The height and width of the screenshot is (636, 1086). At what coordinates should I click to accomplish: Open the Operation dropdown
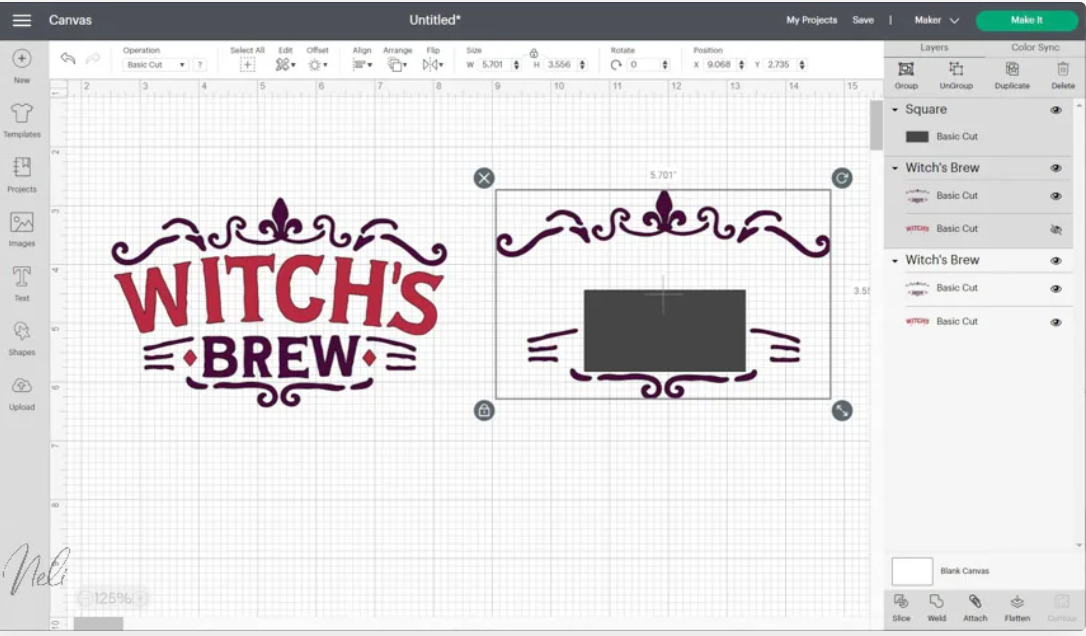point(155,64)
